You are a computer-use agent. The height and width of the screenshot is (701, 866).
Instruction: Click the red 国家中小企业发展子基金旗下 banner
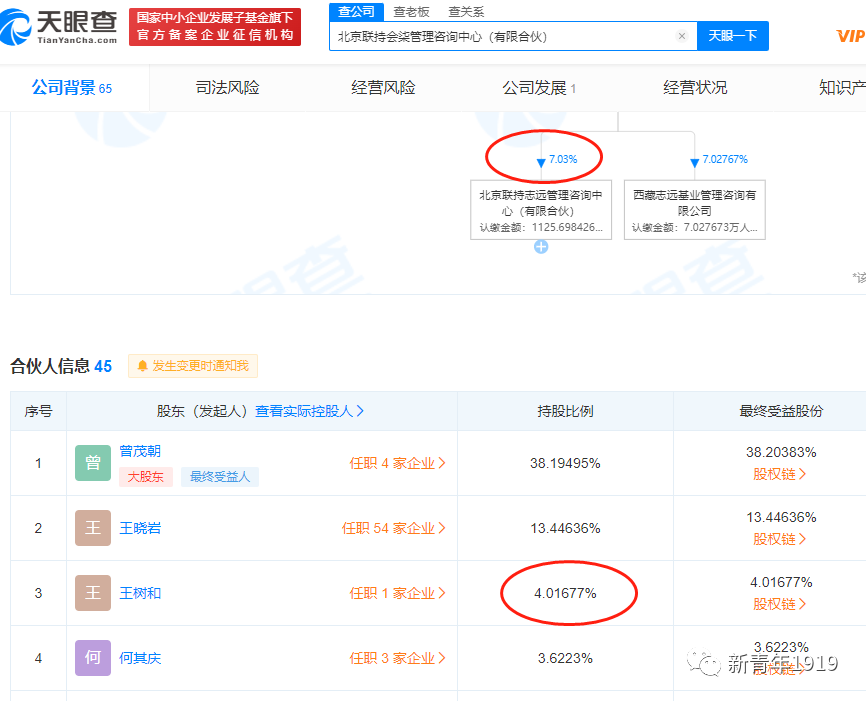pos(215,27)
